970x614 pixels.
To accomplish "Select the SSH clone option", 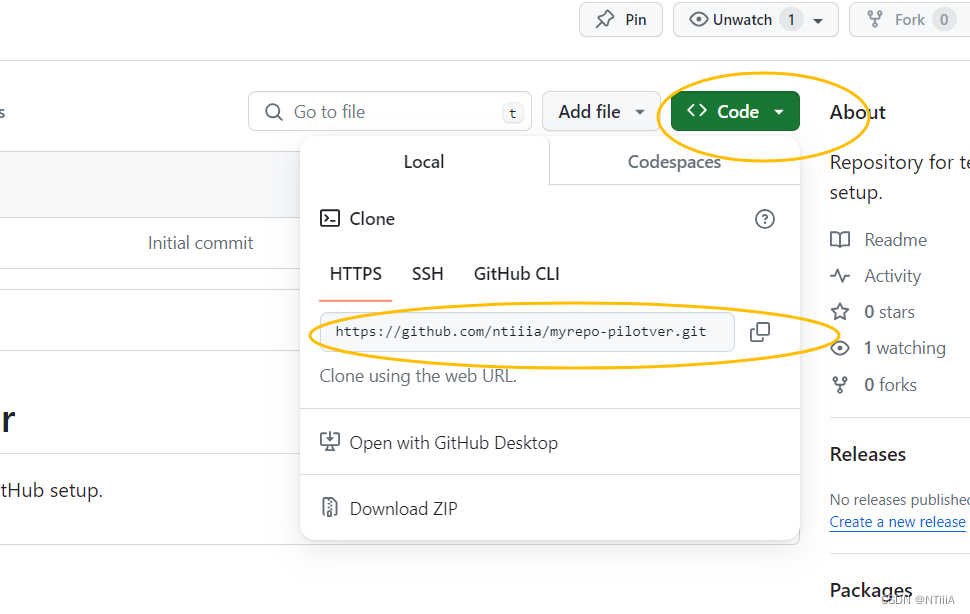I will (x=427, y=274).
